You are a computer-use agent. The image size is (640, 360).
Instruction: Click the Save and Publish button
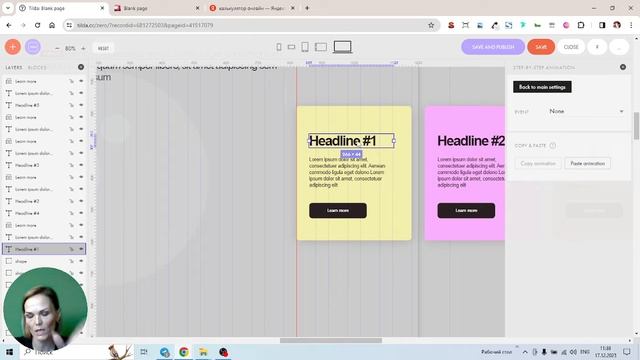[x=493, y=47]
